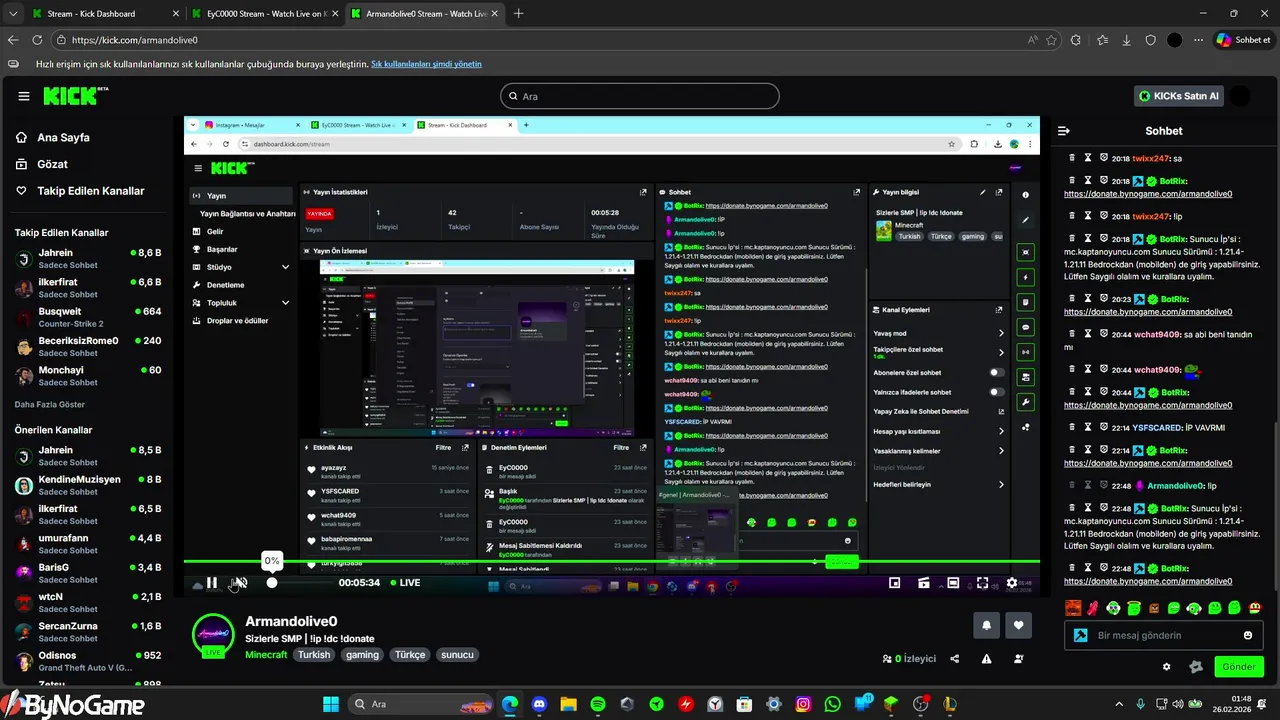Click username wchat9409 on 'sa abi' message
This screenshot has height=720, width=1280.
pyautogui.click(x=1157, y=334)
